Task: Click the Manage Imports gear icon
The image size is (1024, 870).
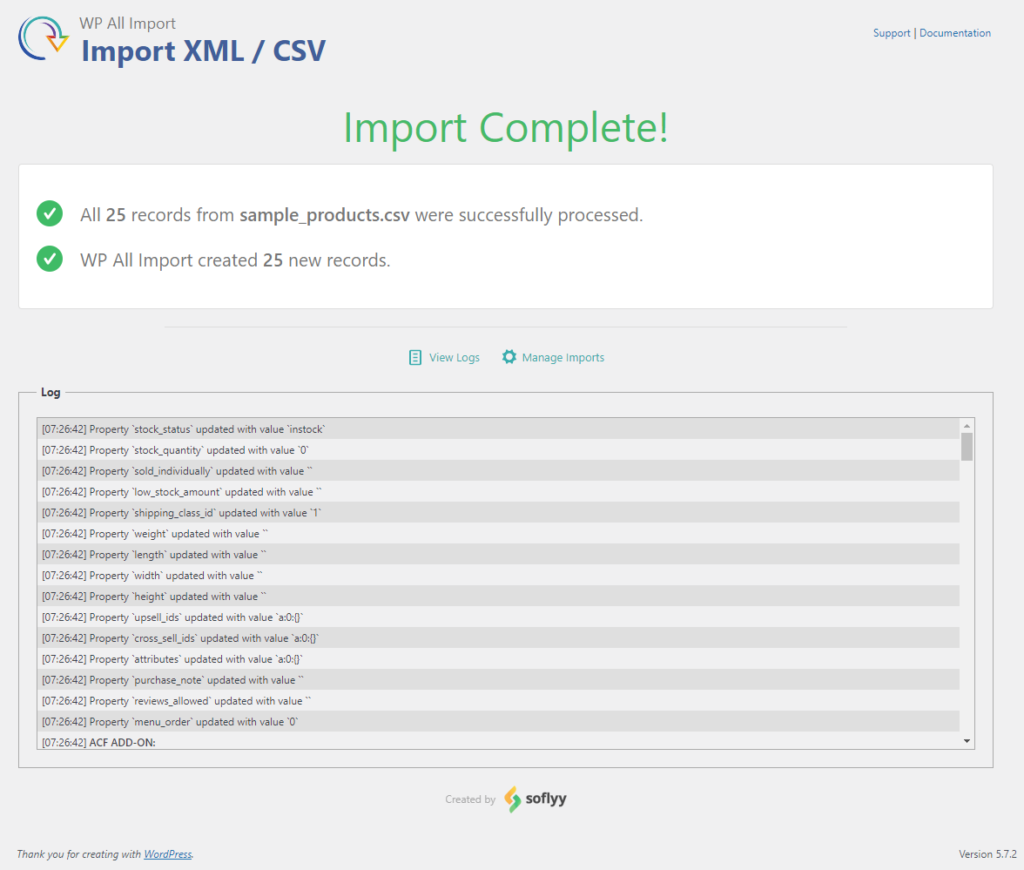Action: [x=509, y=357]
